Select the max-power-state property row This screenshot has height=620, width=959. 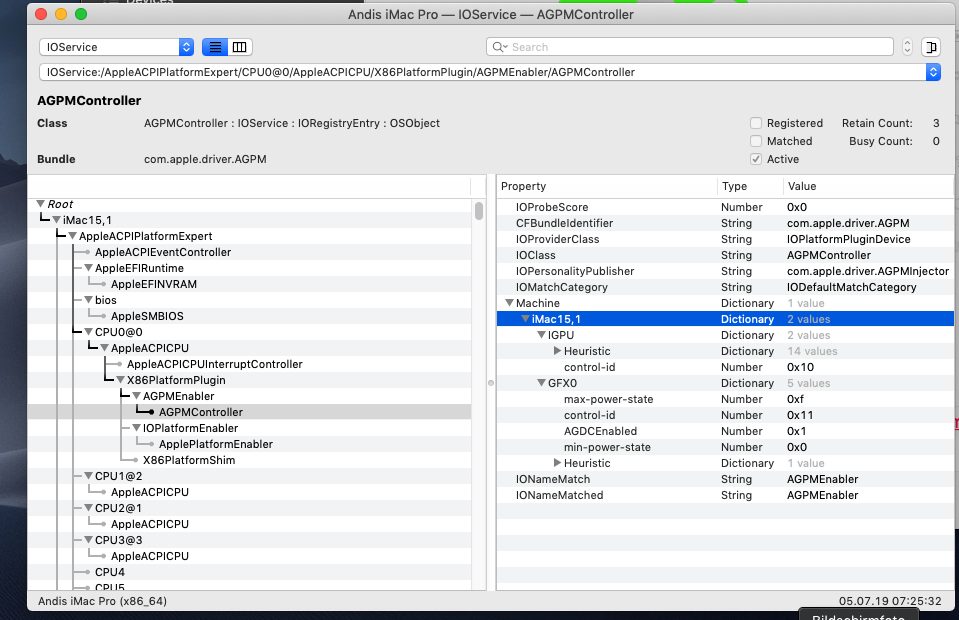[725, 399]
